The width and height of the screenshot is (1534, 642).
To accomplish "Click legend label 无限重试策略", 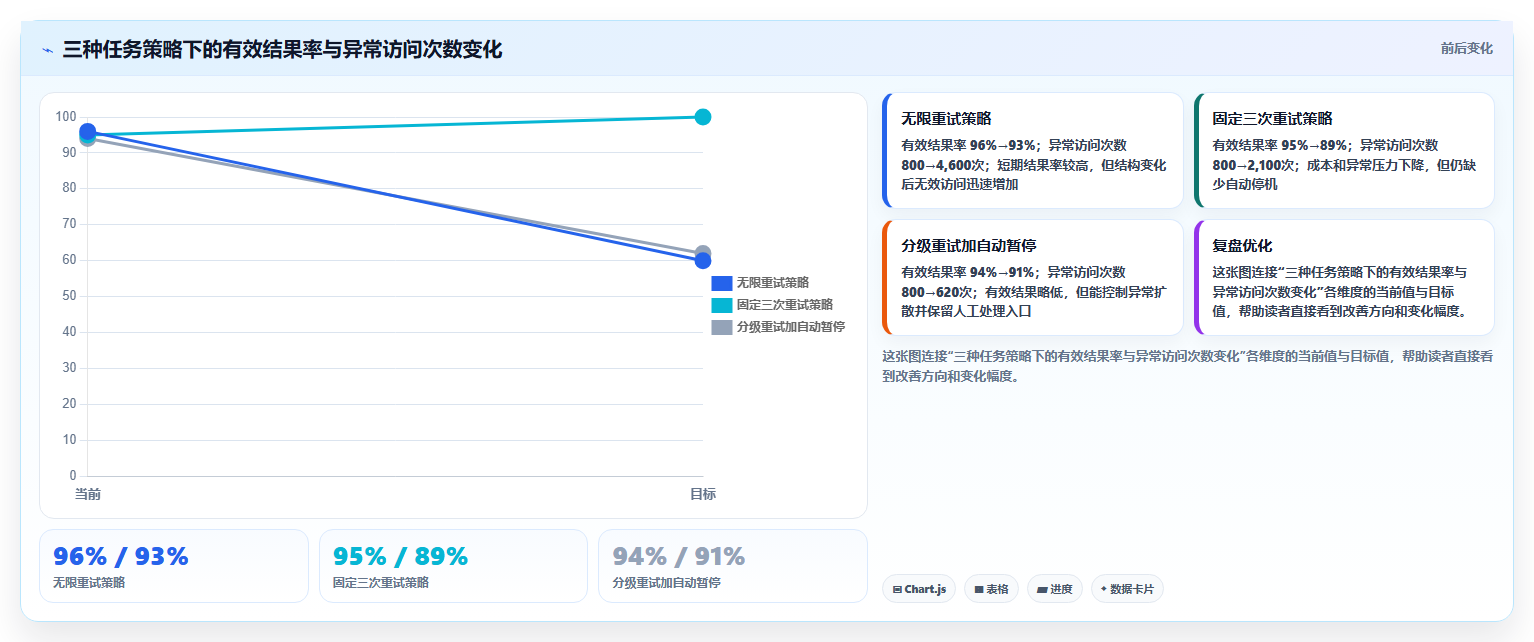I will point(773,283).
